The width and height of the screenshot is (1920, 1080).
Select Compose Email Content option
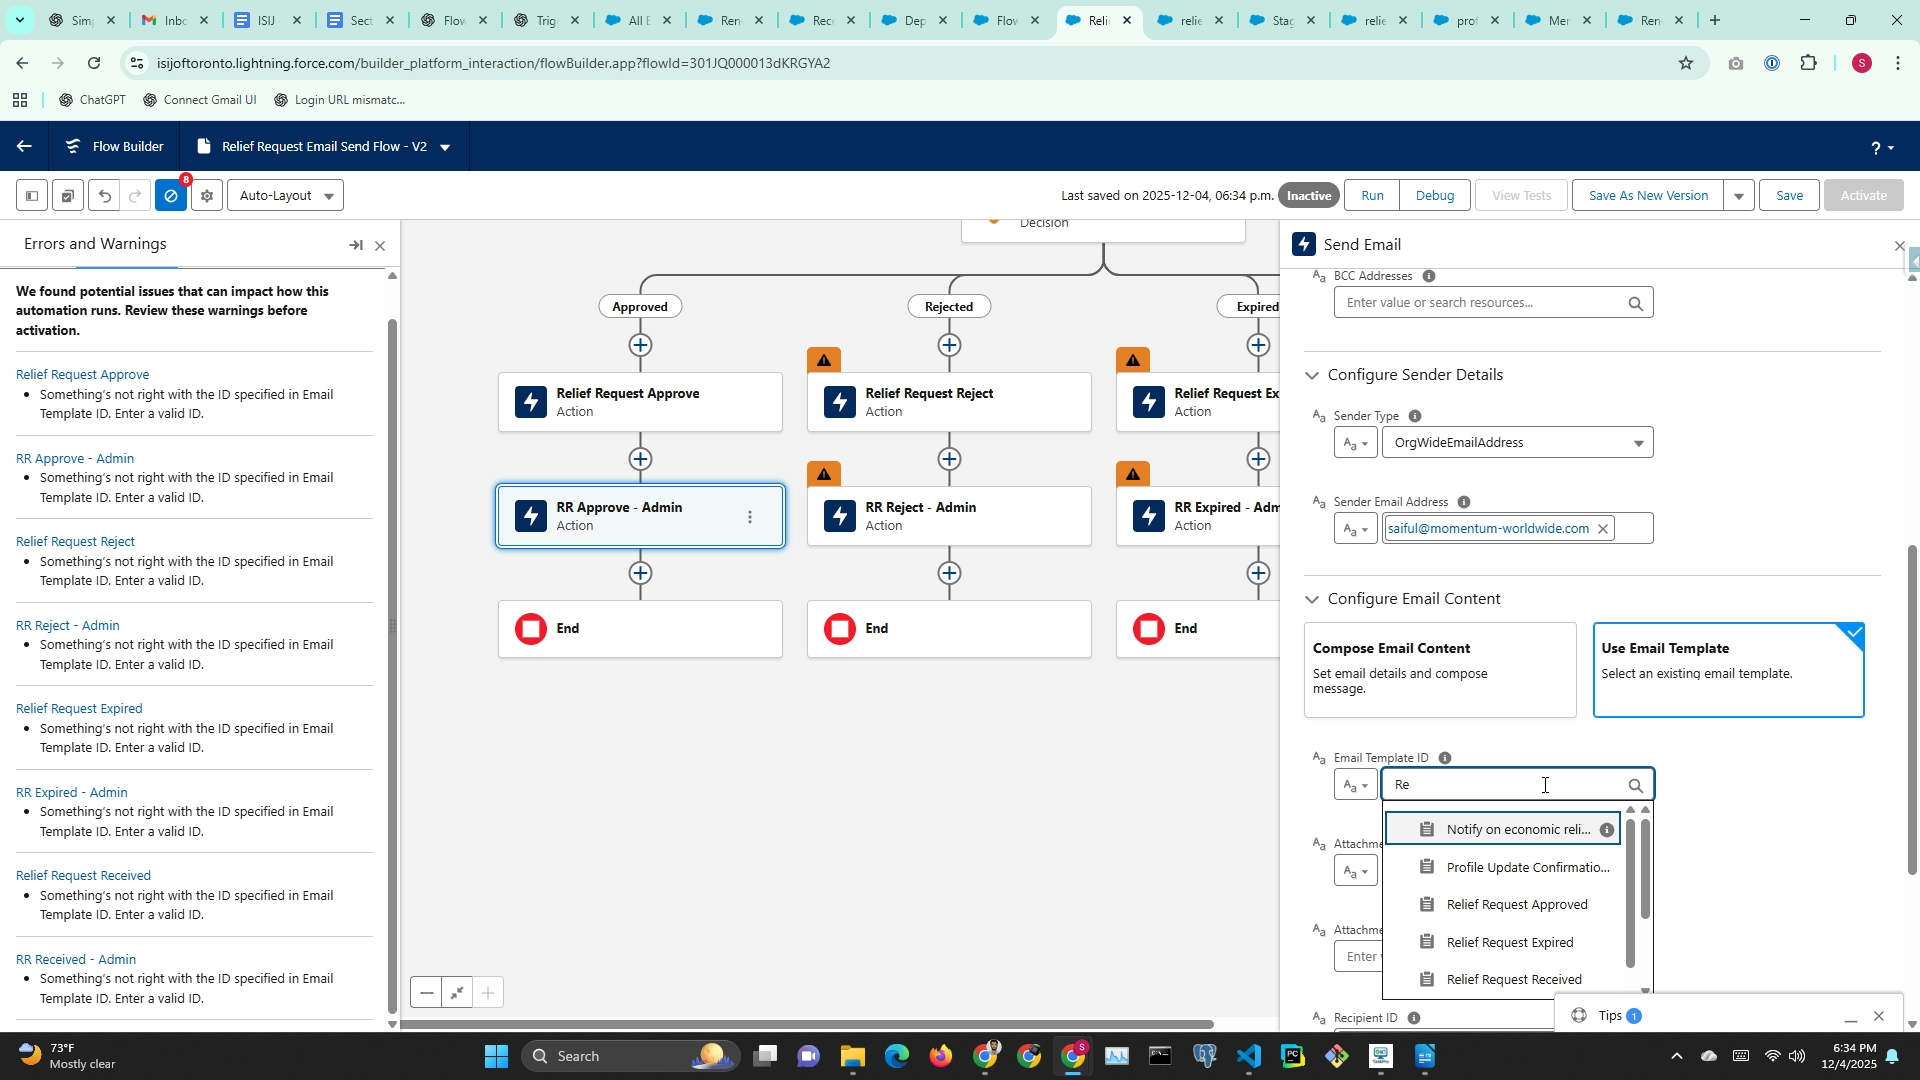coord(1439,670)
